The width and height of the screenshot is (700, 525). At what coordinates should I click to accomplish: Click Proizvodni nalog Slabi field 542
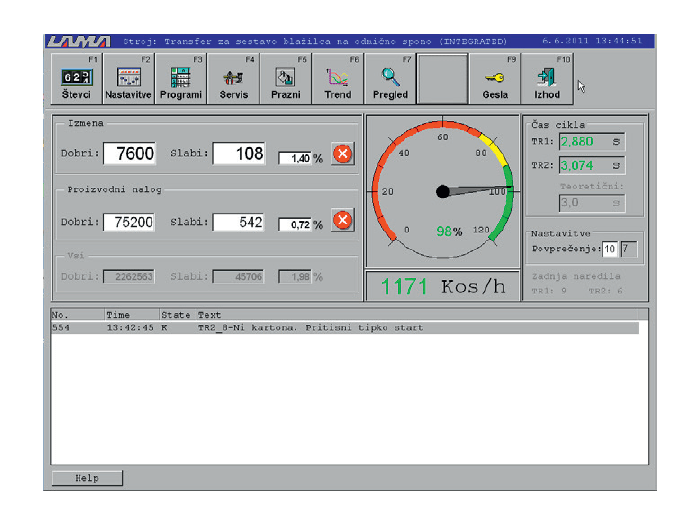click(x=238, y=222)
